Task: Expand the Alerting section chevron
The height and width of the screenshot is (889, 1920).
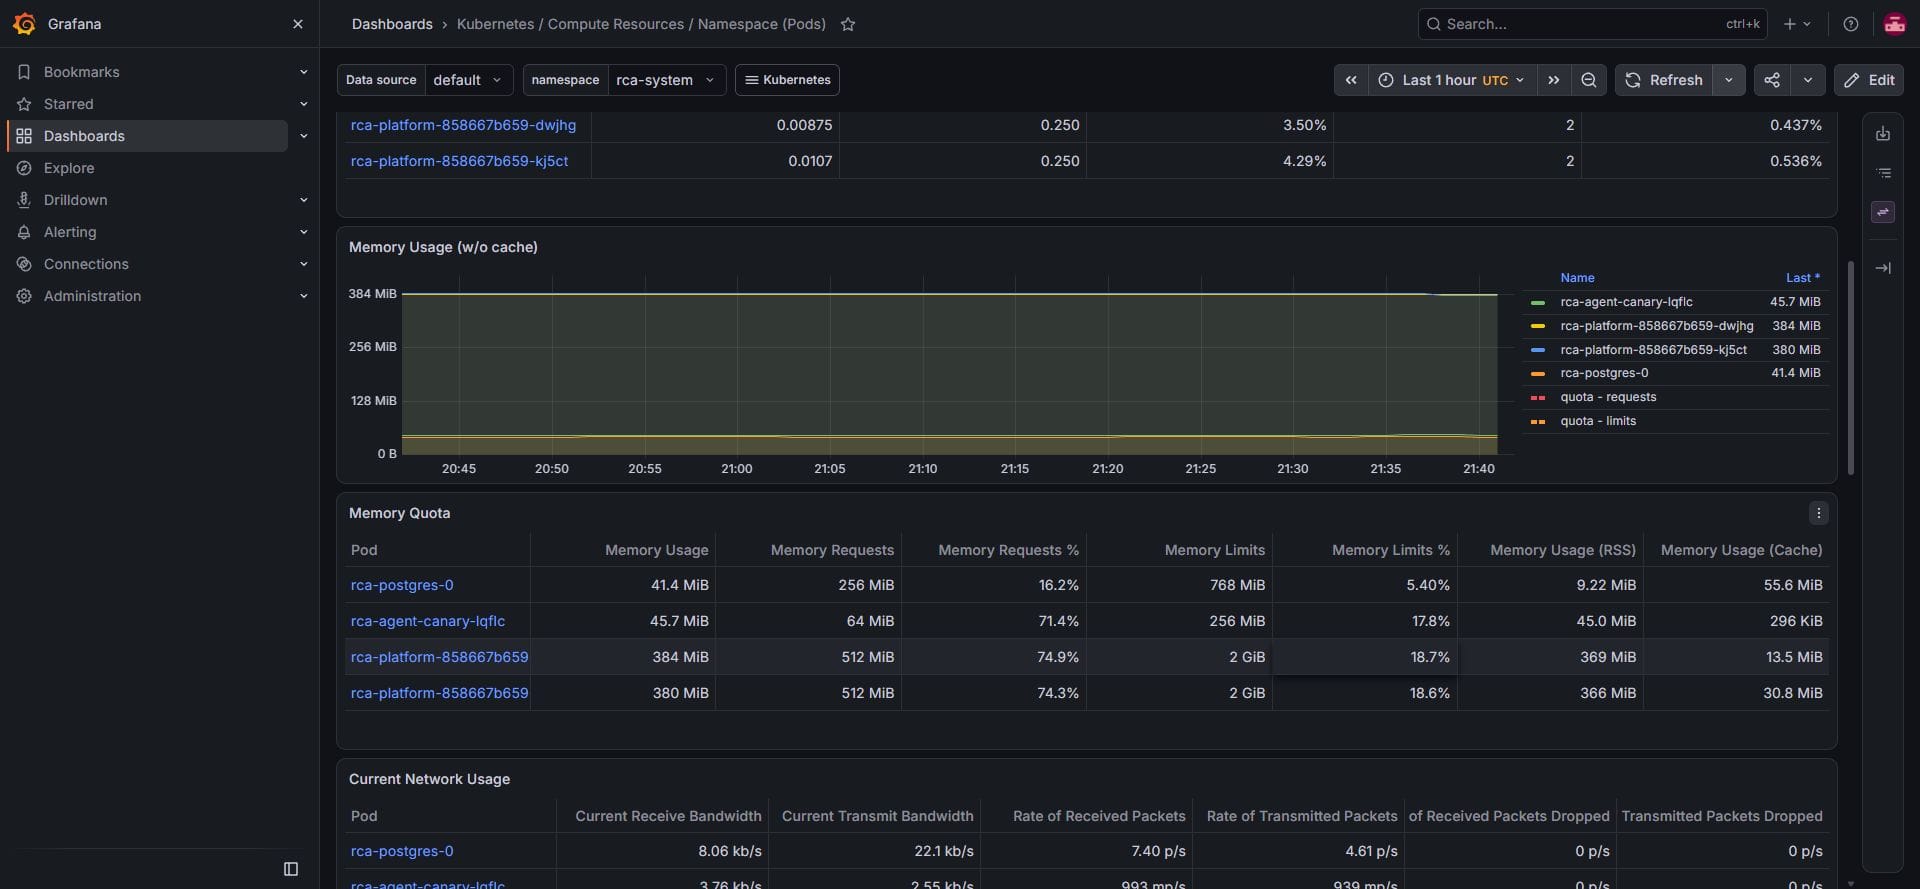Action: [303, 232]
